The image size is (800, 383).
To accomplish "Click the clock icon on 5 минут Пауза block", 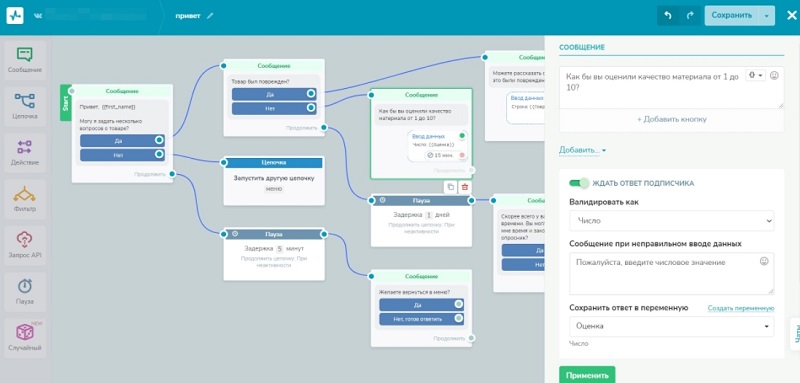I will click(x=235, y=234).
